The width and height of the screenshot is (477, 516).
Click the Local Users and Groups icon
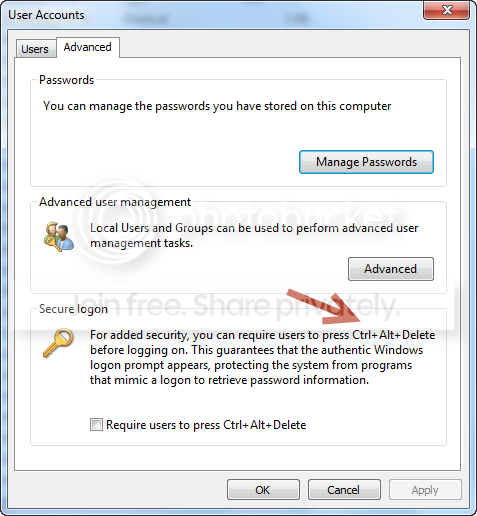point(59,236)
